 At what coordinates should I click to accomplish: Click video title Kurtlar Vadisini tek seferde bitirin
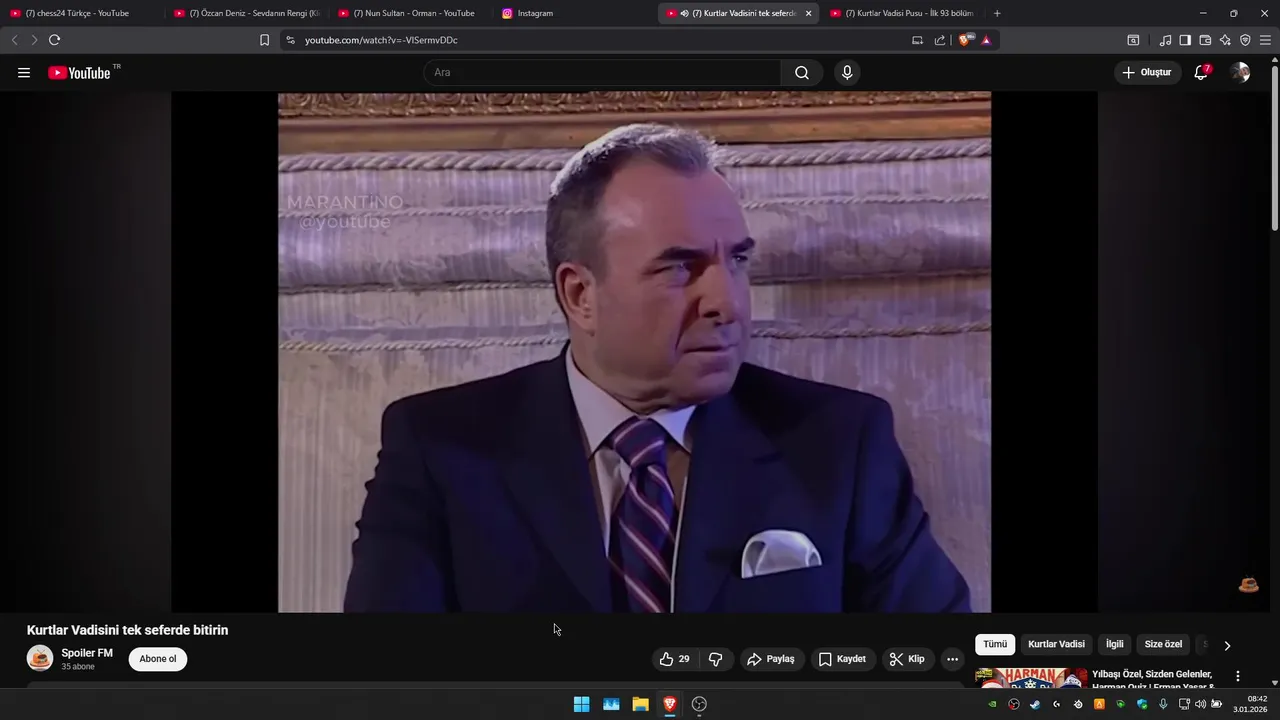(x=127, y=630)
